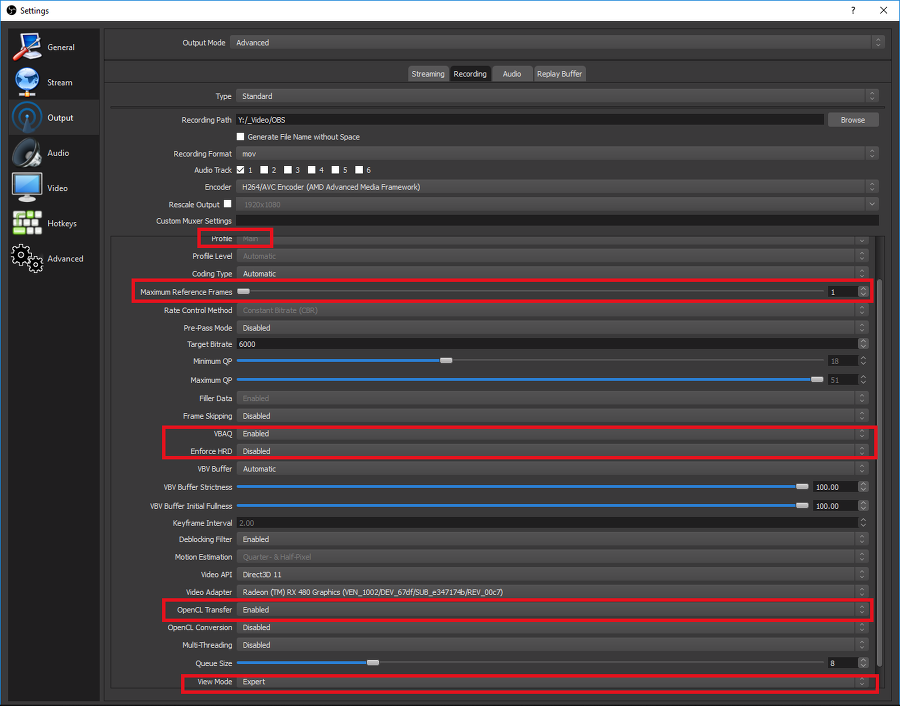The image size is (900, 706).
Task: Open the Hotkeys keyboard icon
Action: click(x=27, y=223)
